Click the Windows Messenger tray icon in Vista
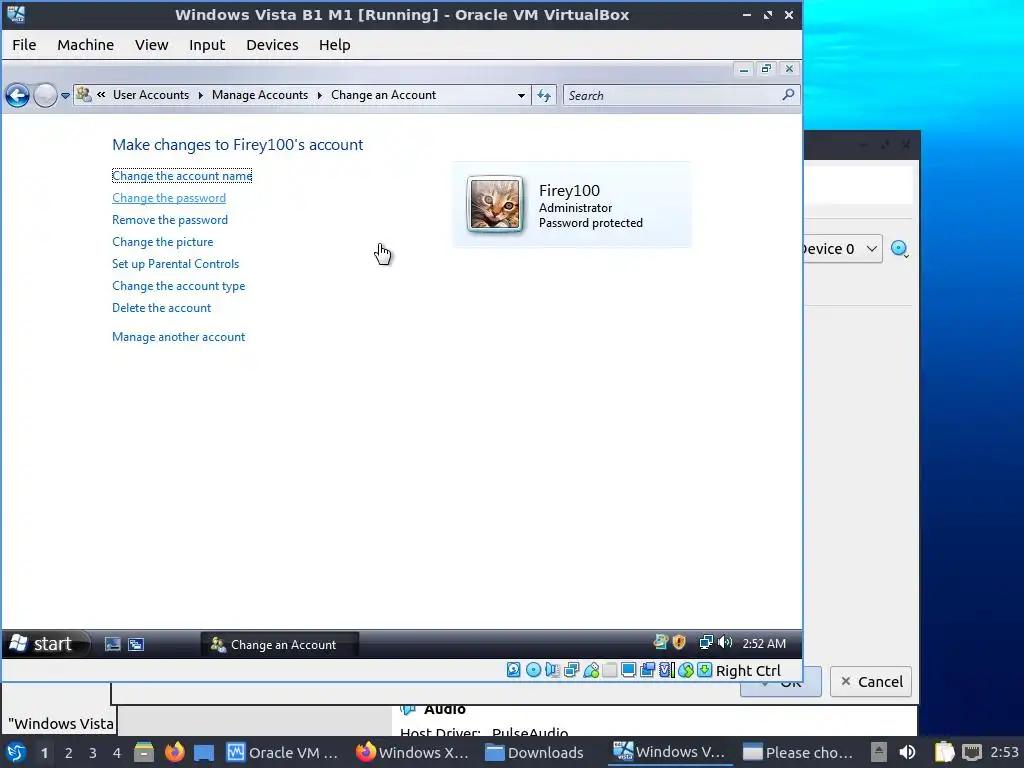 click(x=660, y=643)
